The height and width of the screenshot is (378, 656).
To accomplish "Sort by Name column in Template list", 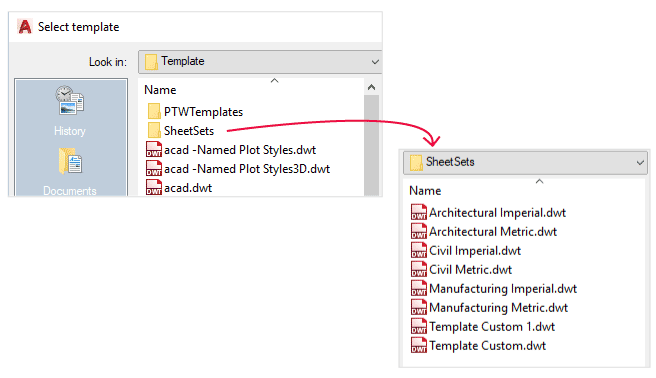I will (160, 90).
